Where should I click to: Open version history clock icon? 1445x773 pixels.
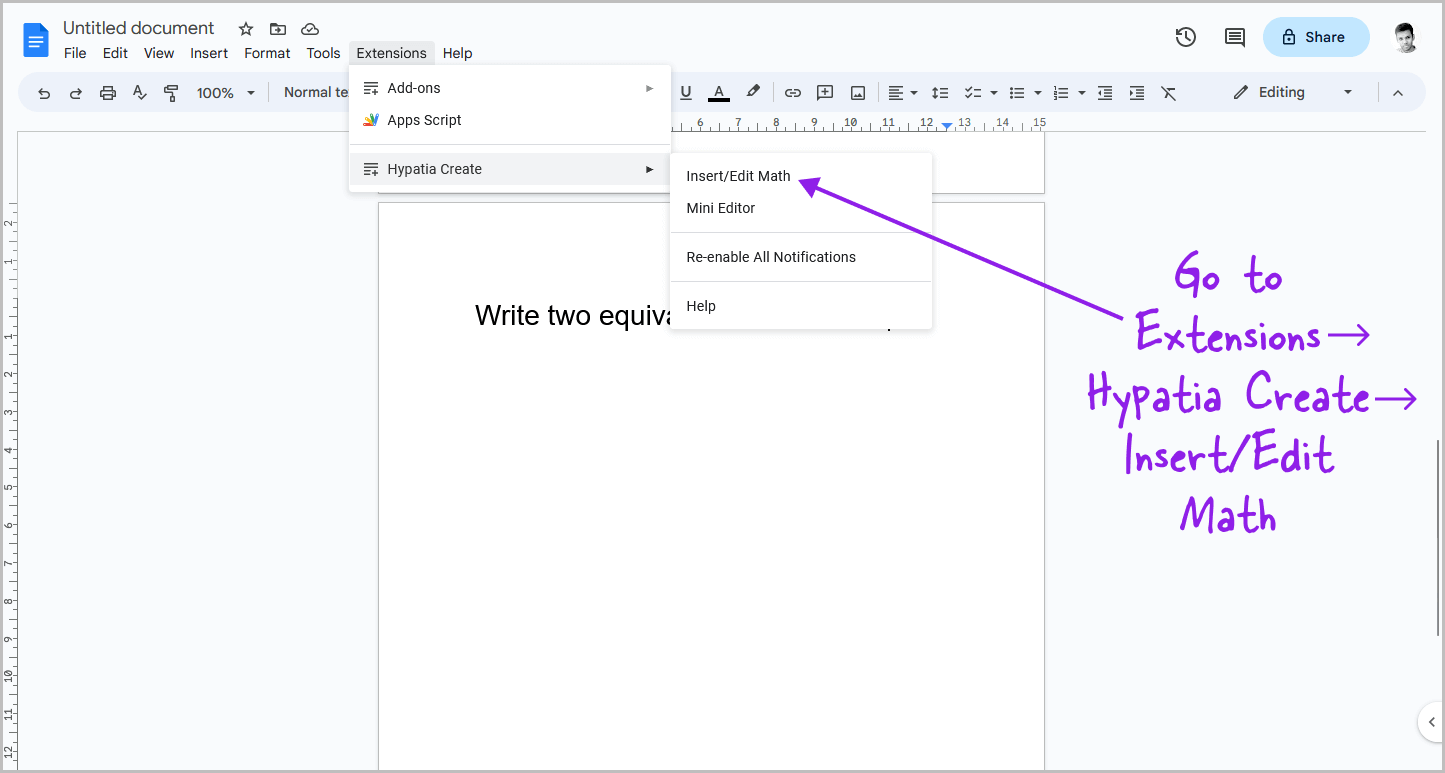[1186, 37]
